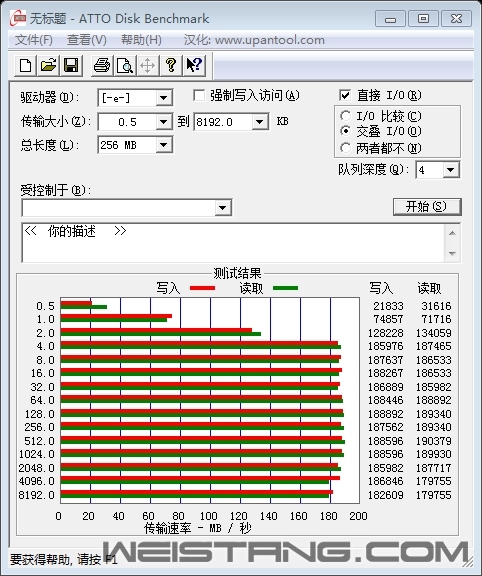Toggle the 直接 I/O checkbox
Screen dimensions: 482x576
345,96
